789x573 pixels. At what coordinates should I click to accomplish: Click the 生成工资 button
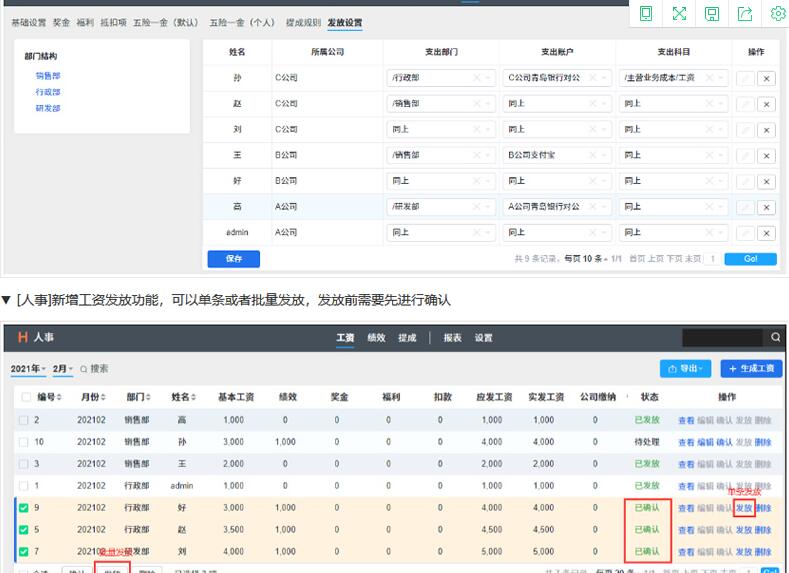pyautogui.click(x=751, y=368)
